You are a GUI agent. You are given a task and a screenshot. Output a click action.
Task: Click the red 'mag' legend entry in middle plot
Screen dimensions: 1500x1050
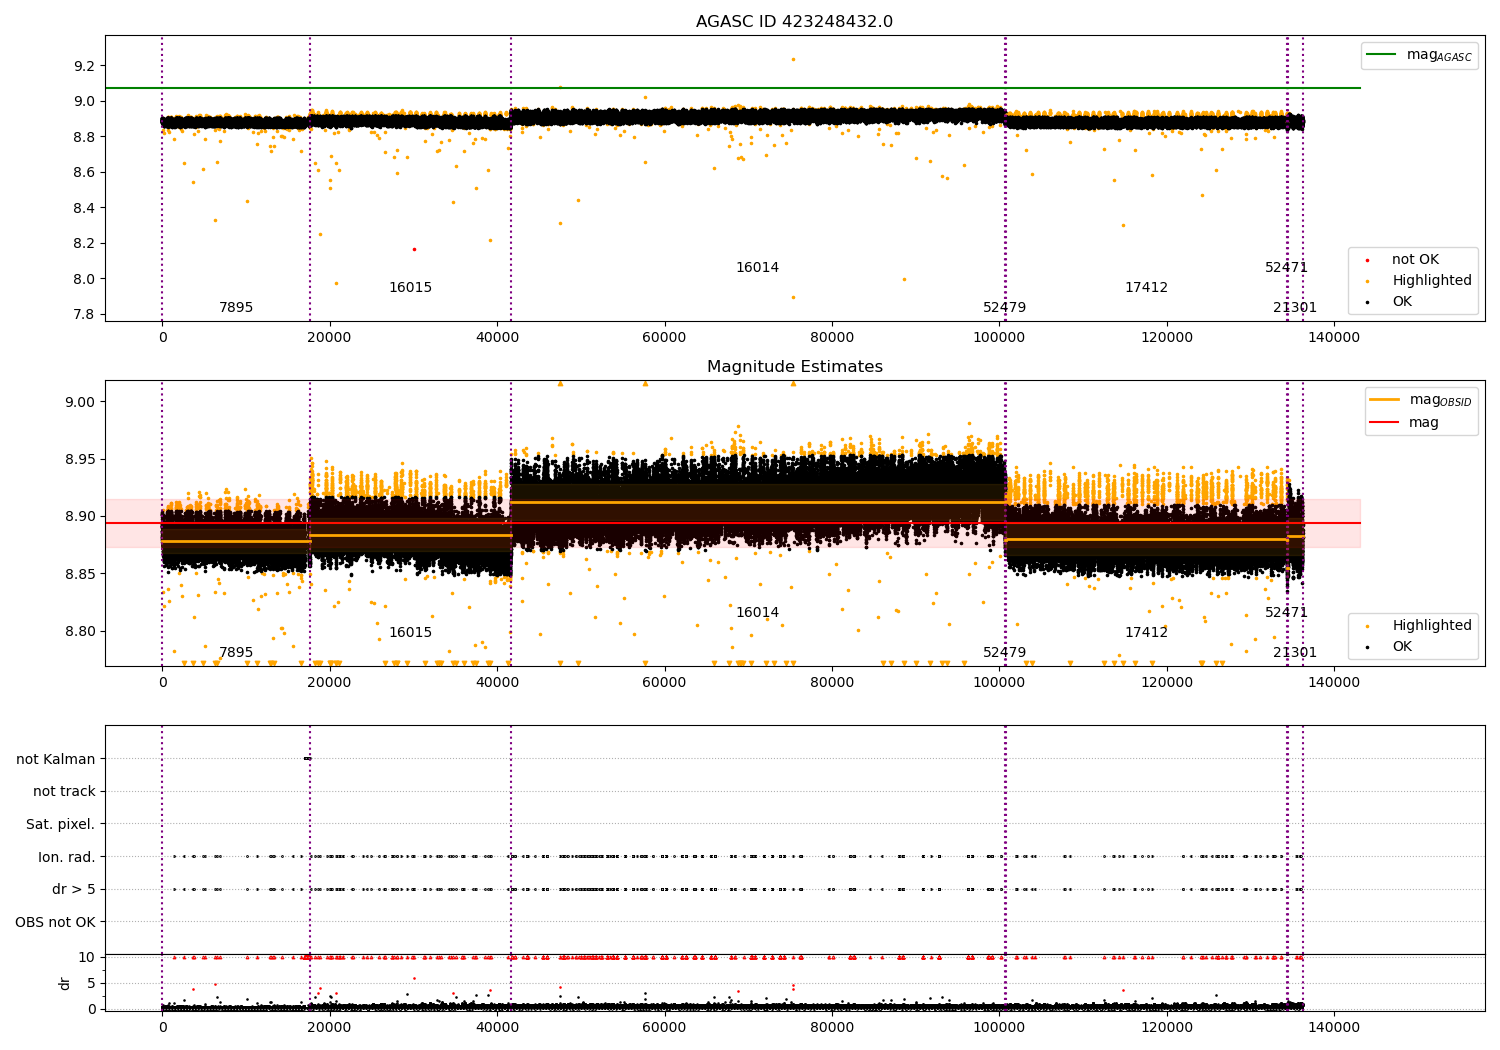pos(1406,422)
